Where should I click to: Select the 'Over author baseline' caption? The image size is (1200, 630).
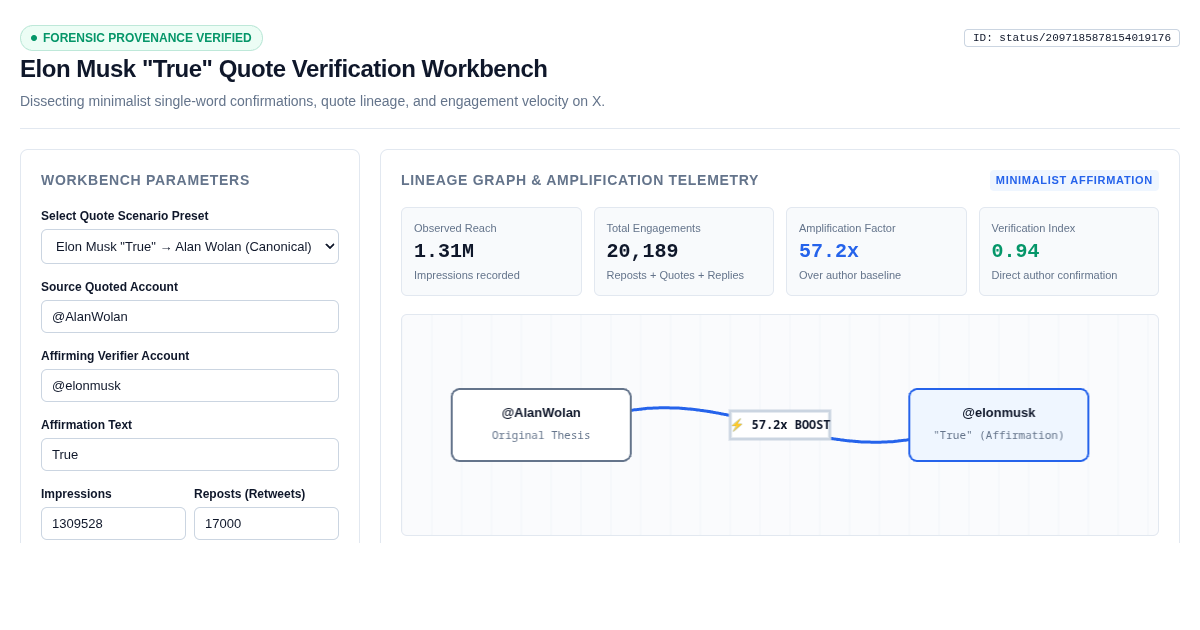click(x=850, y=275)
